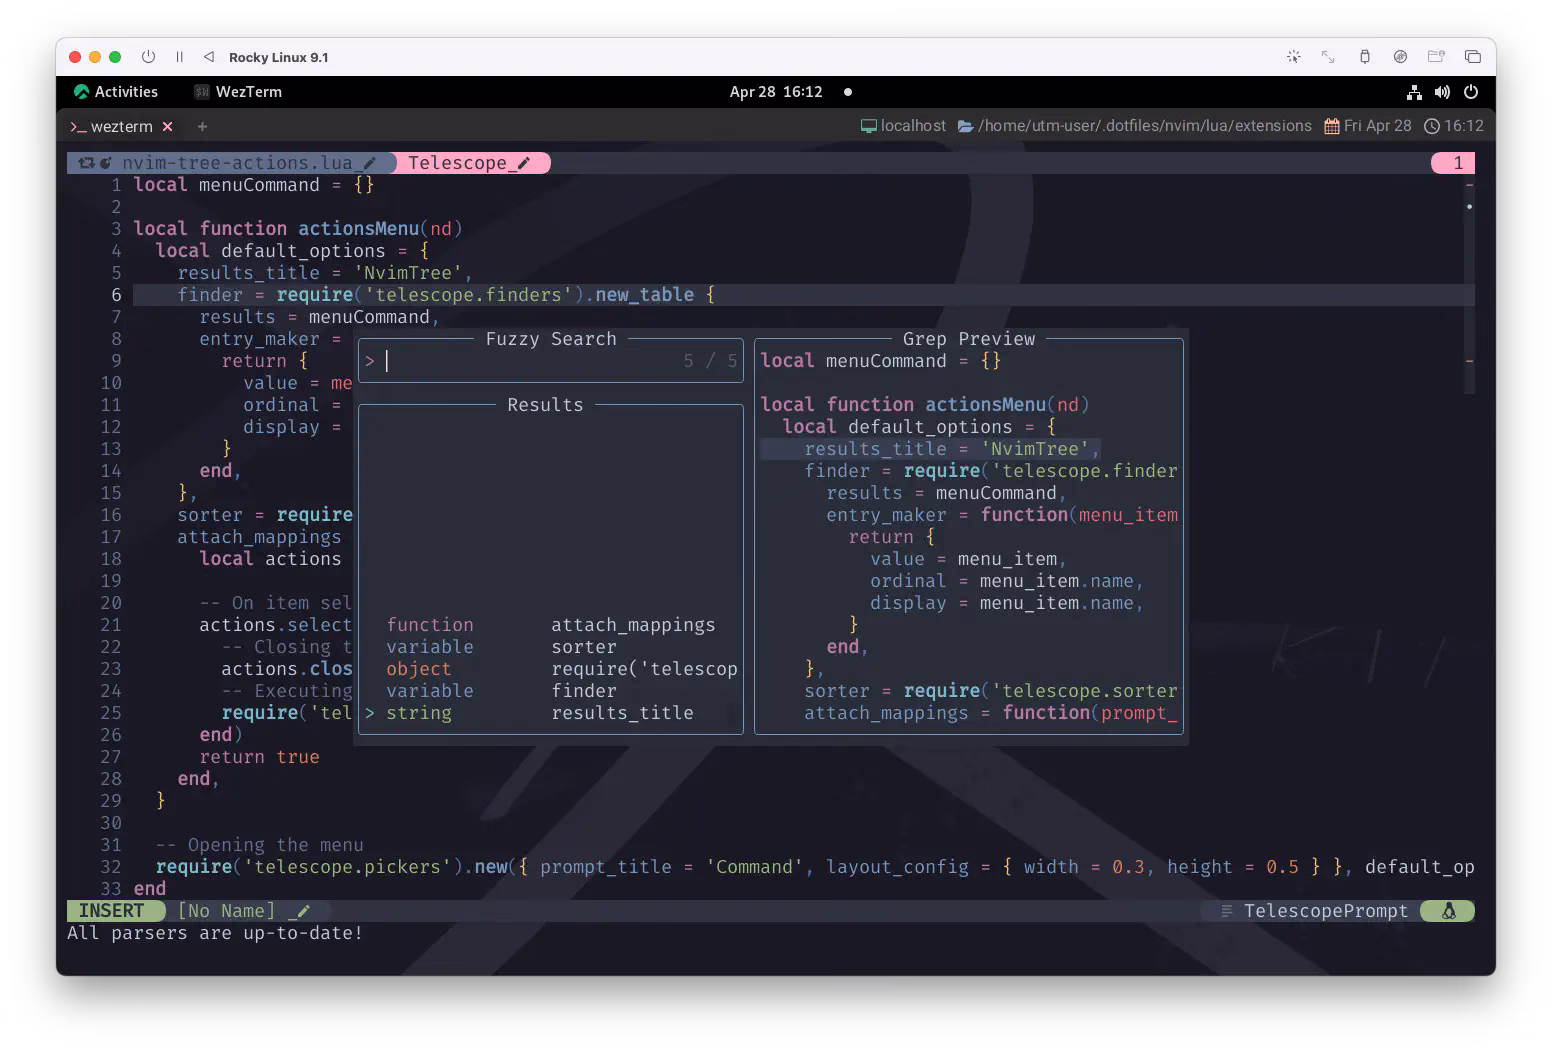
Task: Click the Linux penguin icon in statusline
Action: (1448, 911)
